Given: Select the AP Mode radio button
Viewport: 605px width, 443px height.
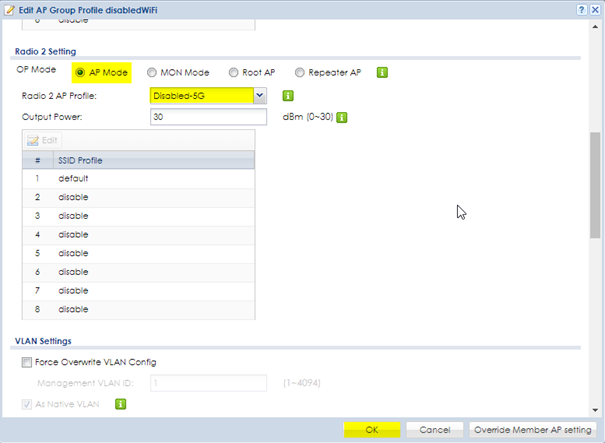Looking at the screenshot, I should tap(80, 72).
